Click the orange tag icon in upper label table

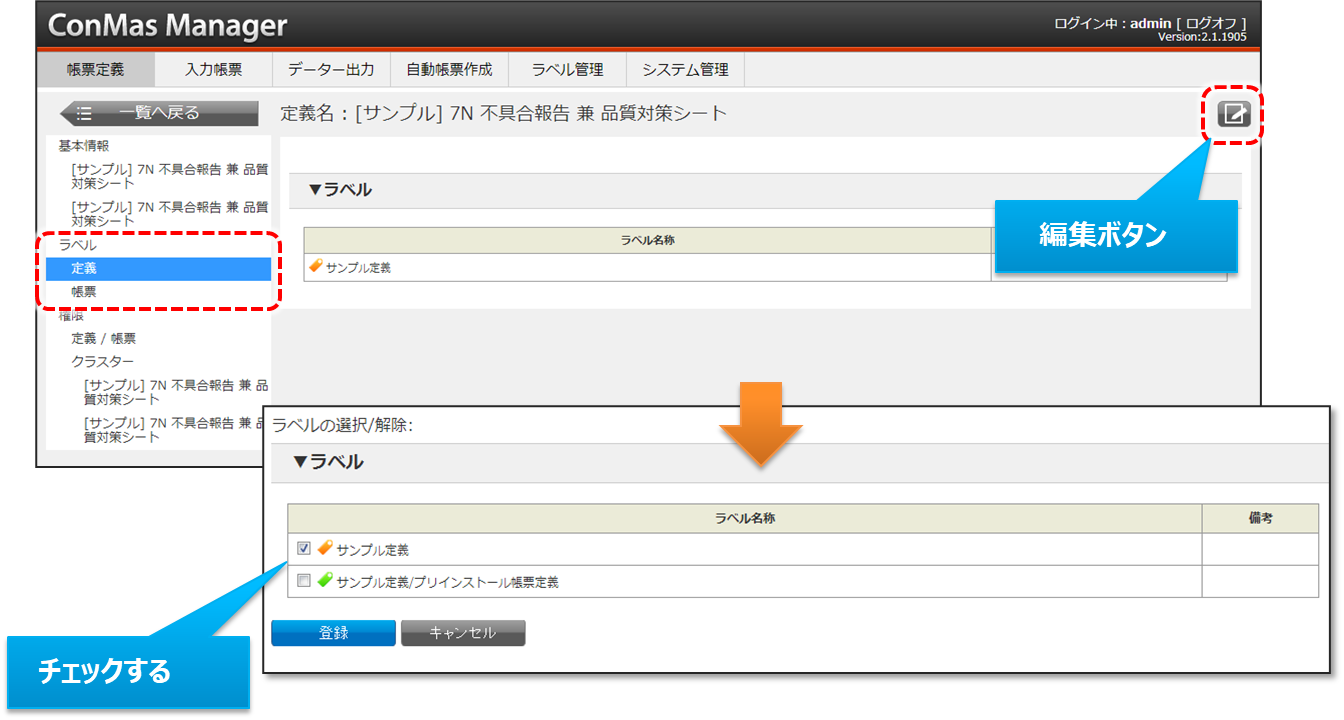316,267
